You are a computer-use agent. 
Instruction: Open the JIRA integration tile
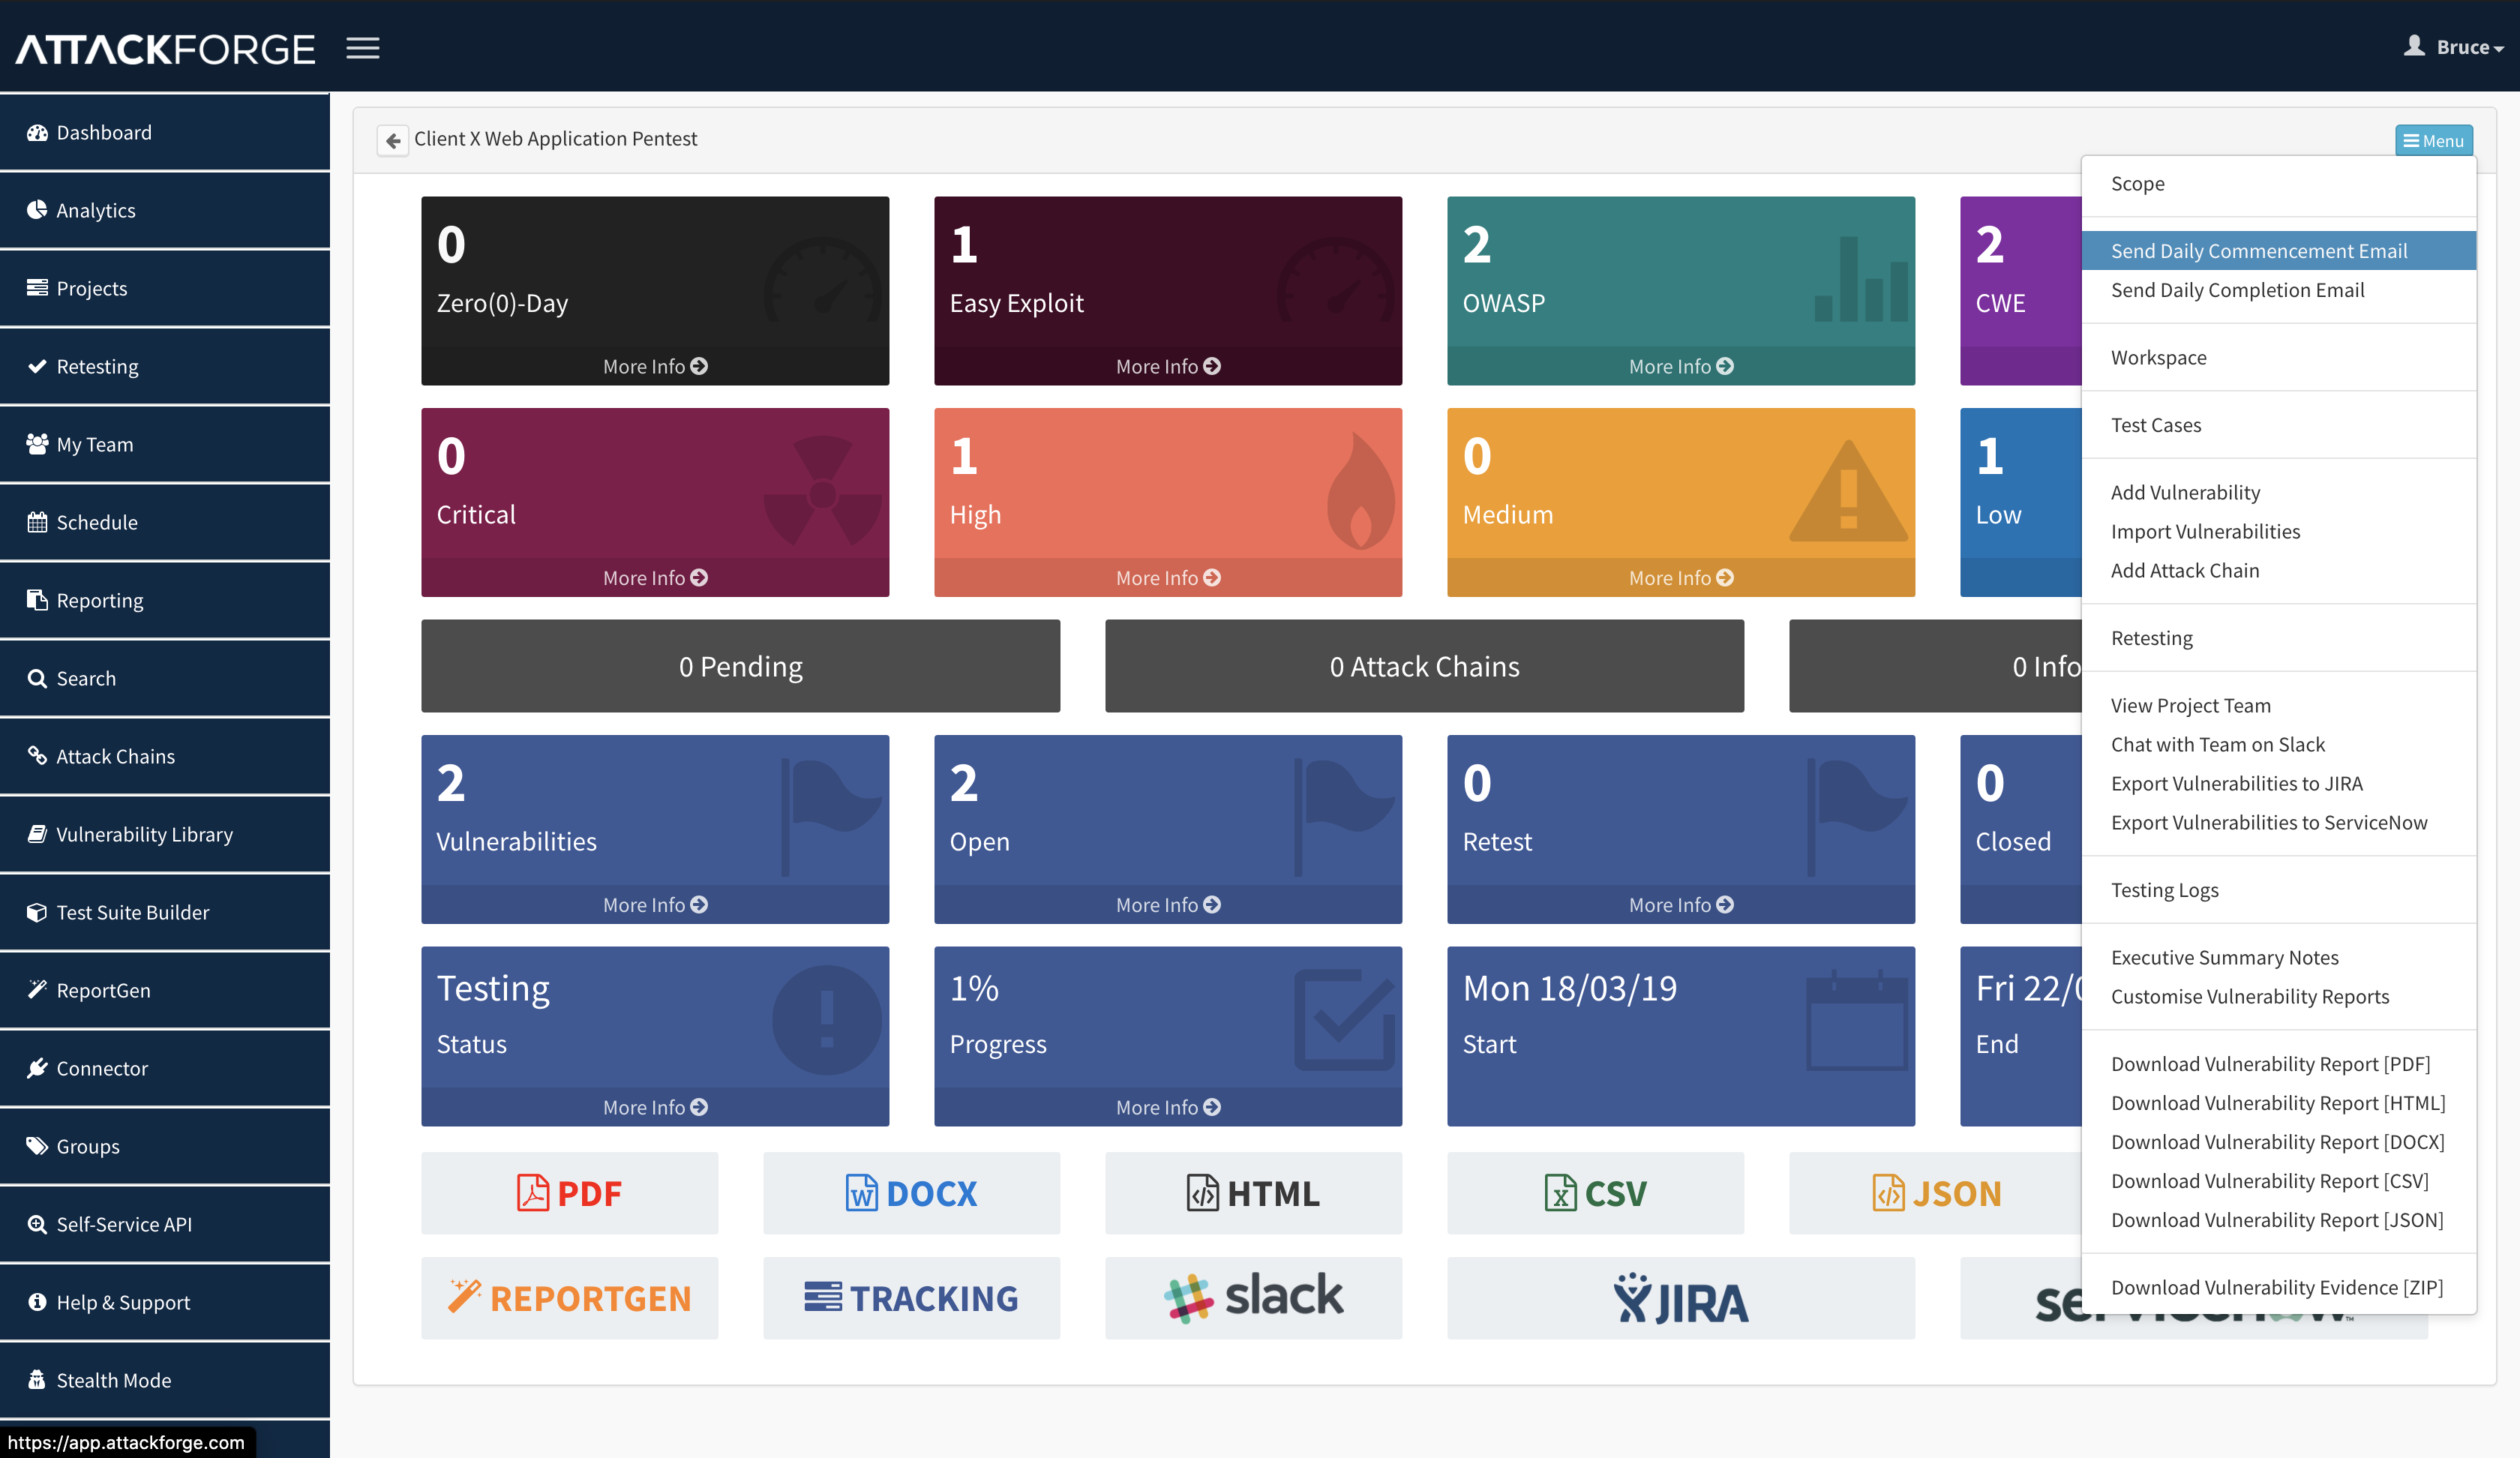pyautogui.click(x=1681, y=1298)
